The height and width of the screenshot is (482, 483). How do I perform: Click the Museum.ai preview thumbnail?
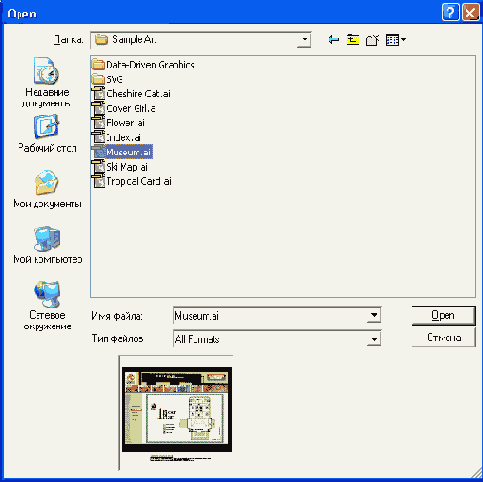tap(177, 410)
